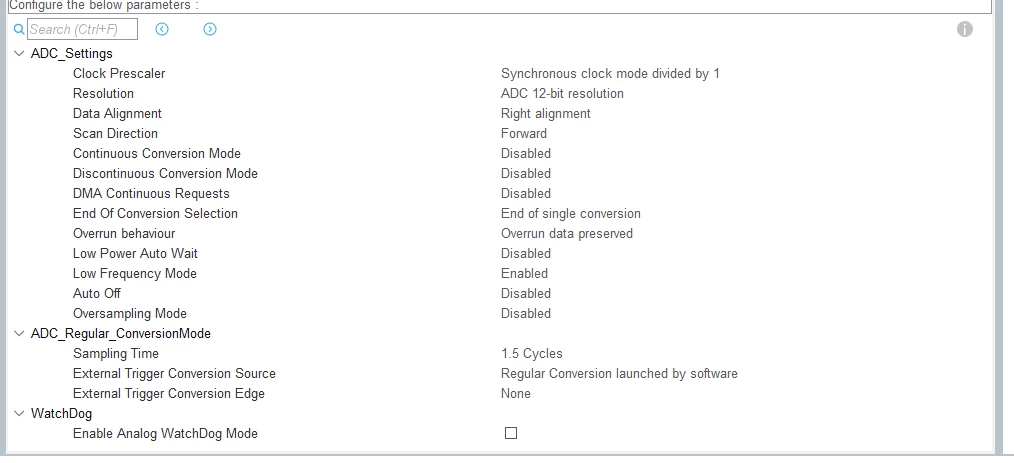Select the DMA Continuous Requests row

tap(499, 193)
